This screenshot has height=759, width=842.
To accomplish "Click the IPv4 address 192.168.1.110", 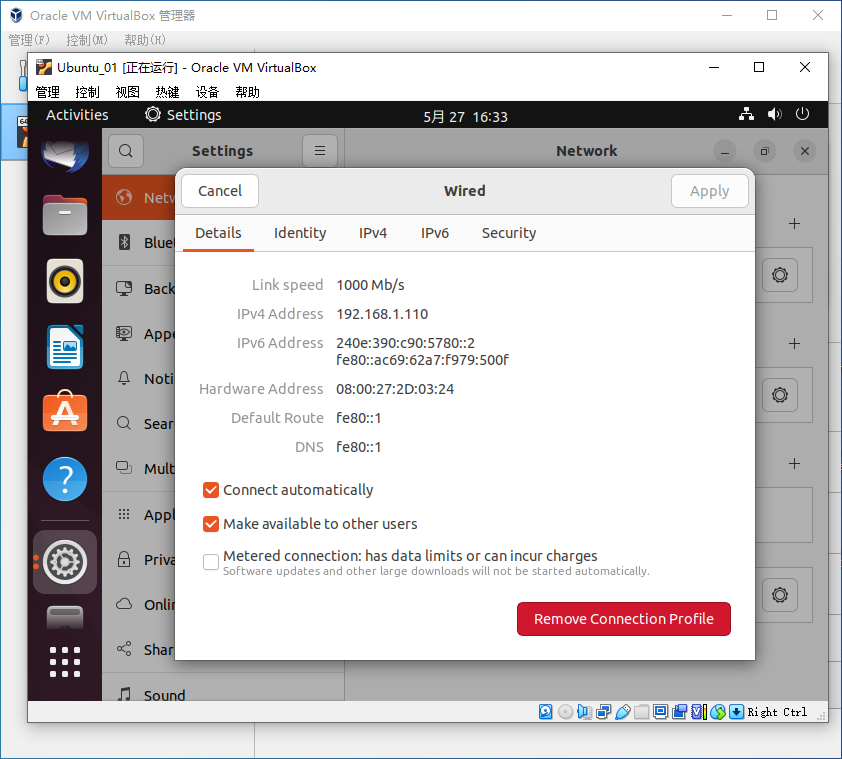I will coord(382,314).
